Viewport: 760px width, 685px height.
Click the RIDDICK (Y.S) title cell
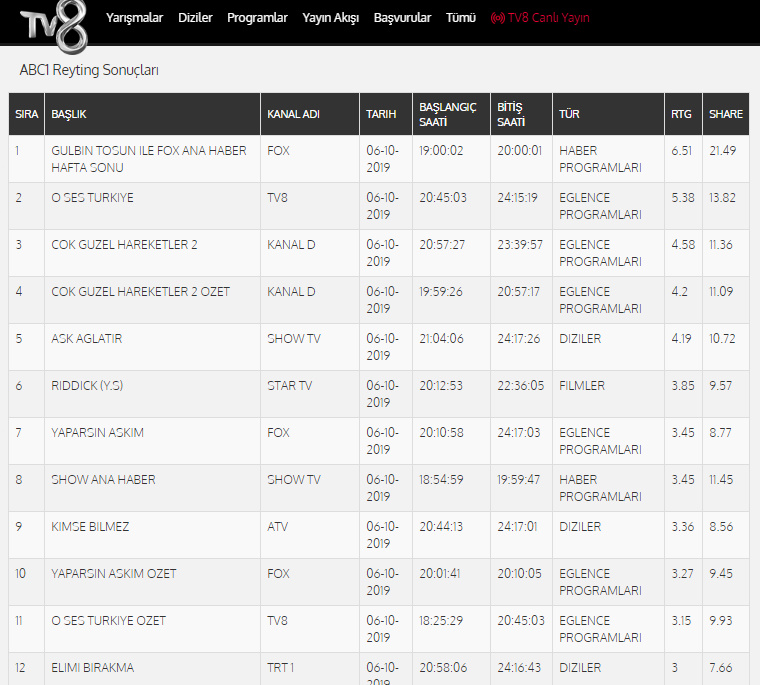(87, 386)
